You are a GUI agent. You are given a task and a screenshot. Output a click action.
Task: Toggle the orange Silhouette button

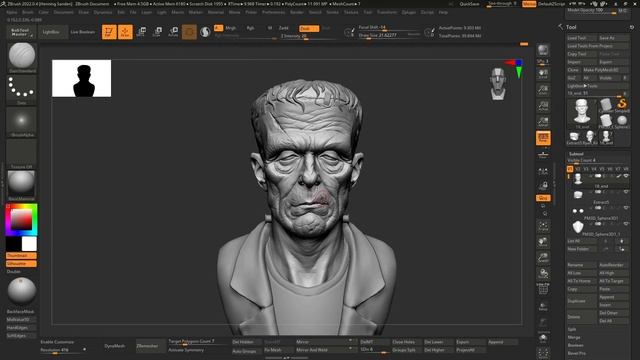(x=21, y=264)
